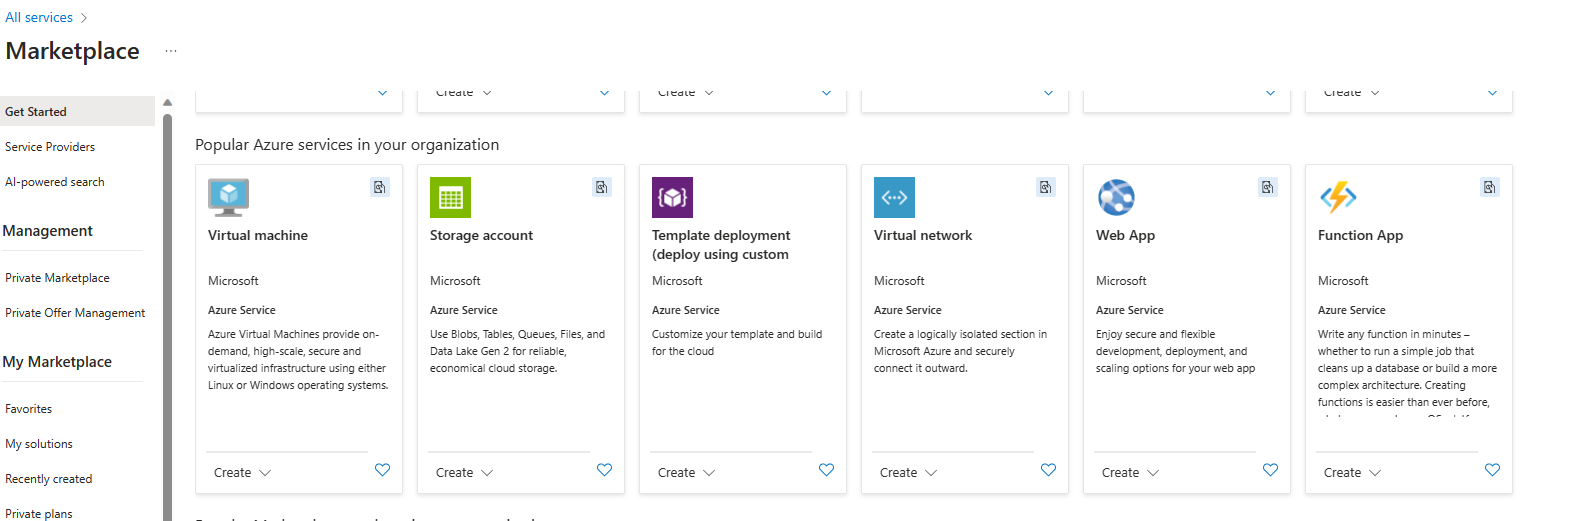The image size is (1581, 521).
Task: Click the Virtual network icon
Action: tap(894, 197)
